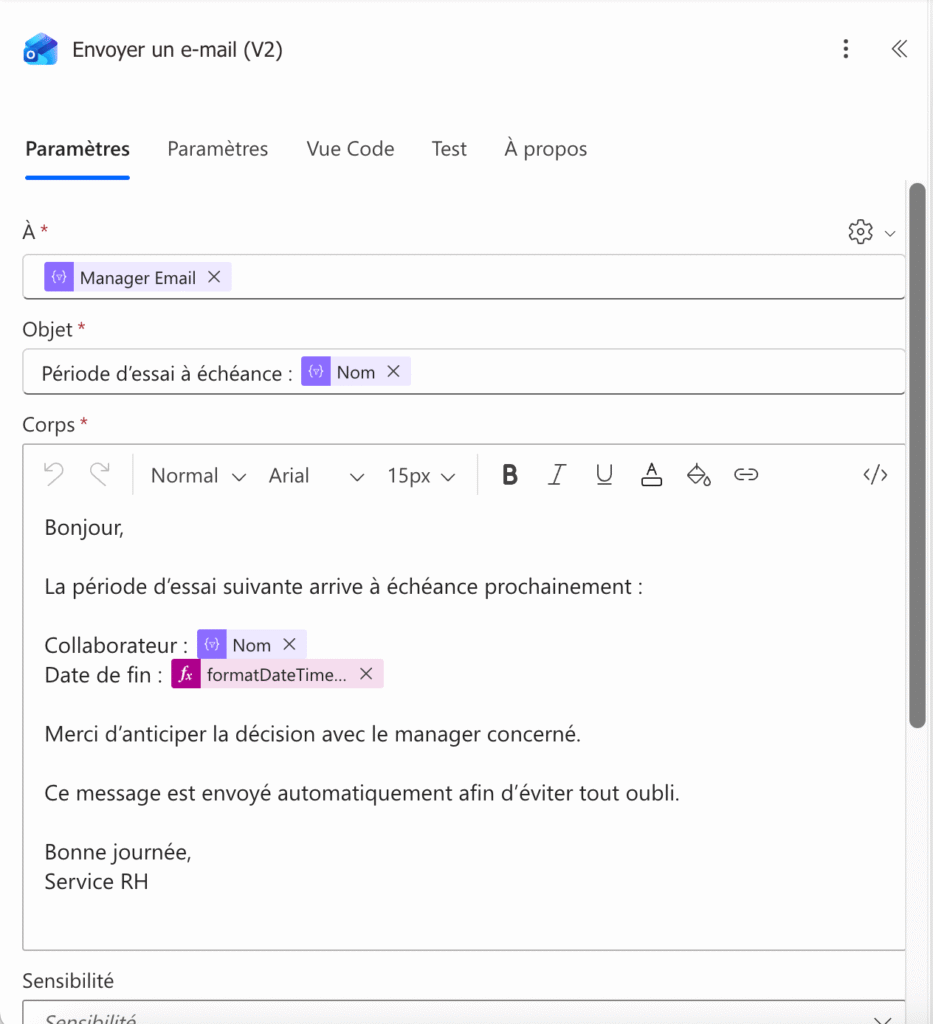Open the highlight color swatch tool

coord(699,475)
